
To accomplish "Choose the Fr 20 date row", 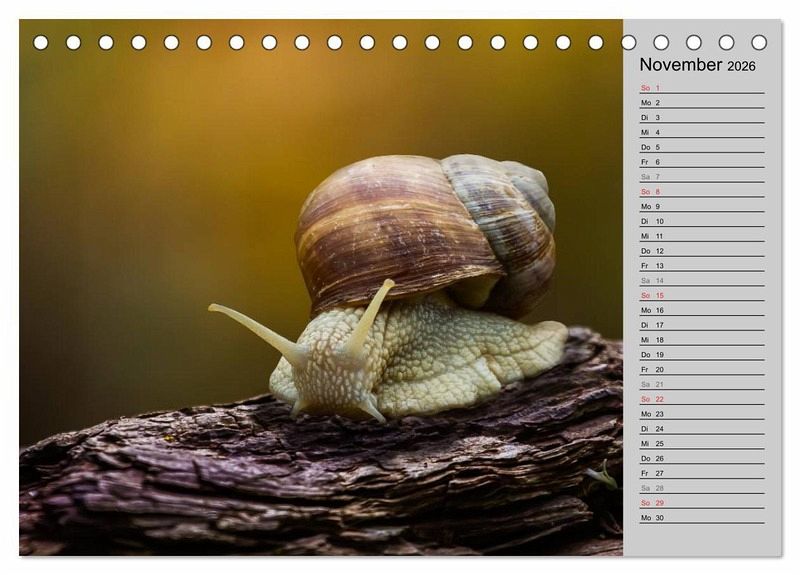I will point(701,370).
